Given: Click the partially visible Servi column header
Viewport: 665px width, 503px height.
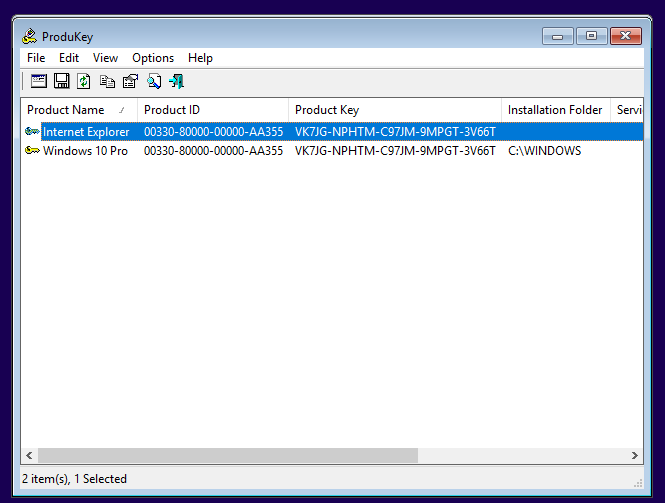Looking at the screenshot, I should [x=627, y=110].
